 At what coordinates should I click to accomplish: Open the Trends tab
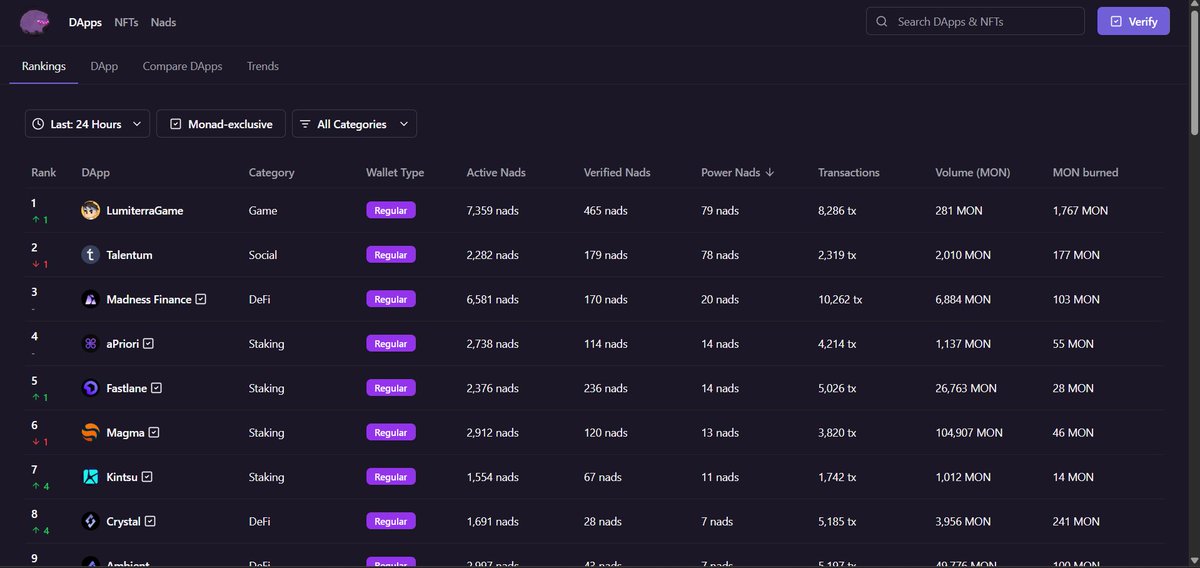(x=263, y=66)
